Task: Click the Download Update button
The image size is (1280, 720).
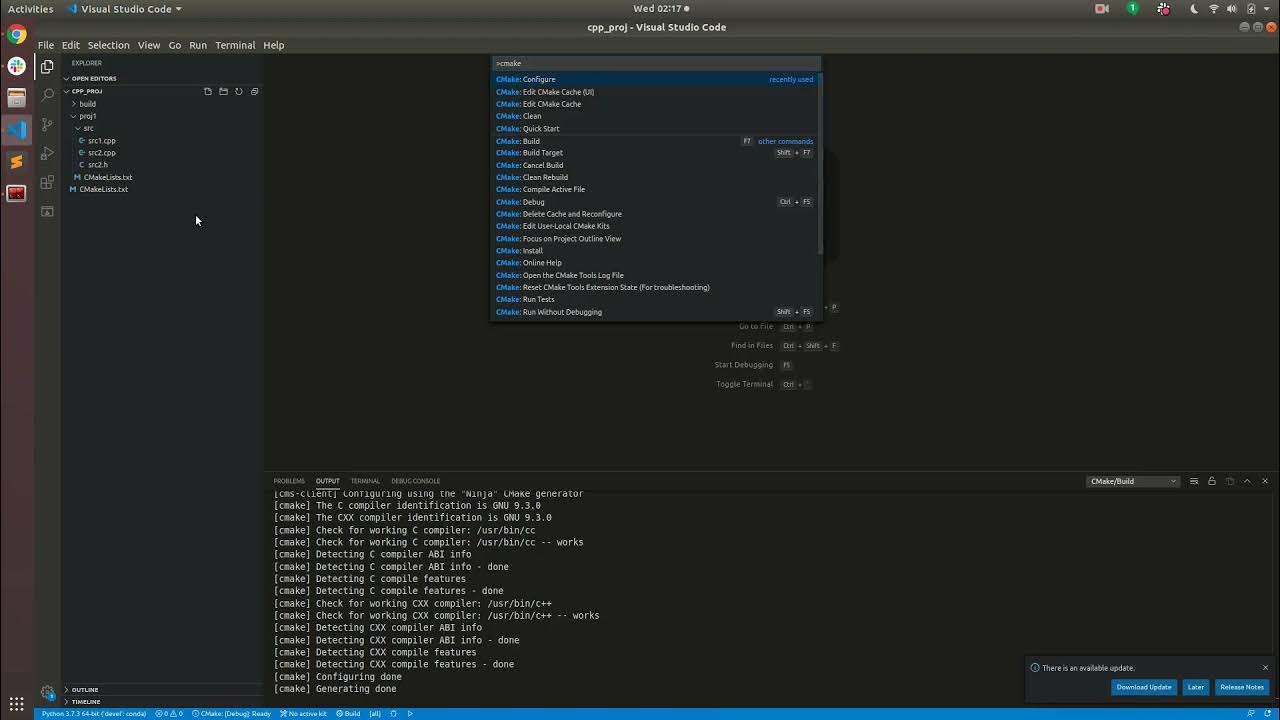Action: 1143,687
